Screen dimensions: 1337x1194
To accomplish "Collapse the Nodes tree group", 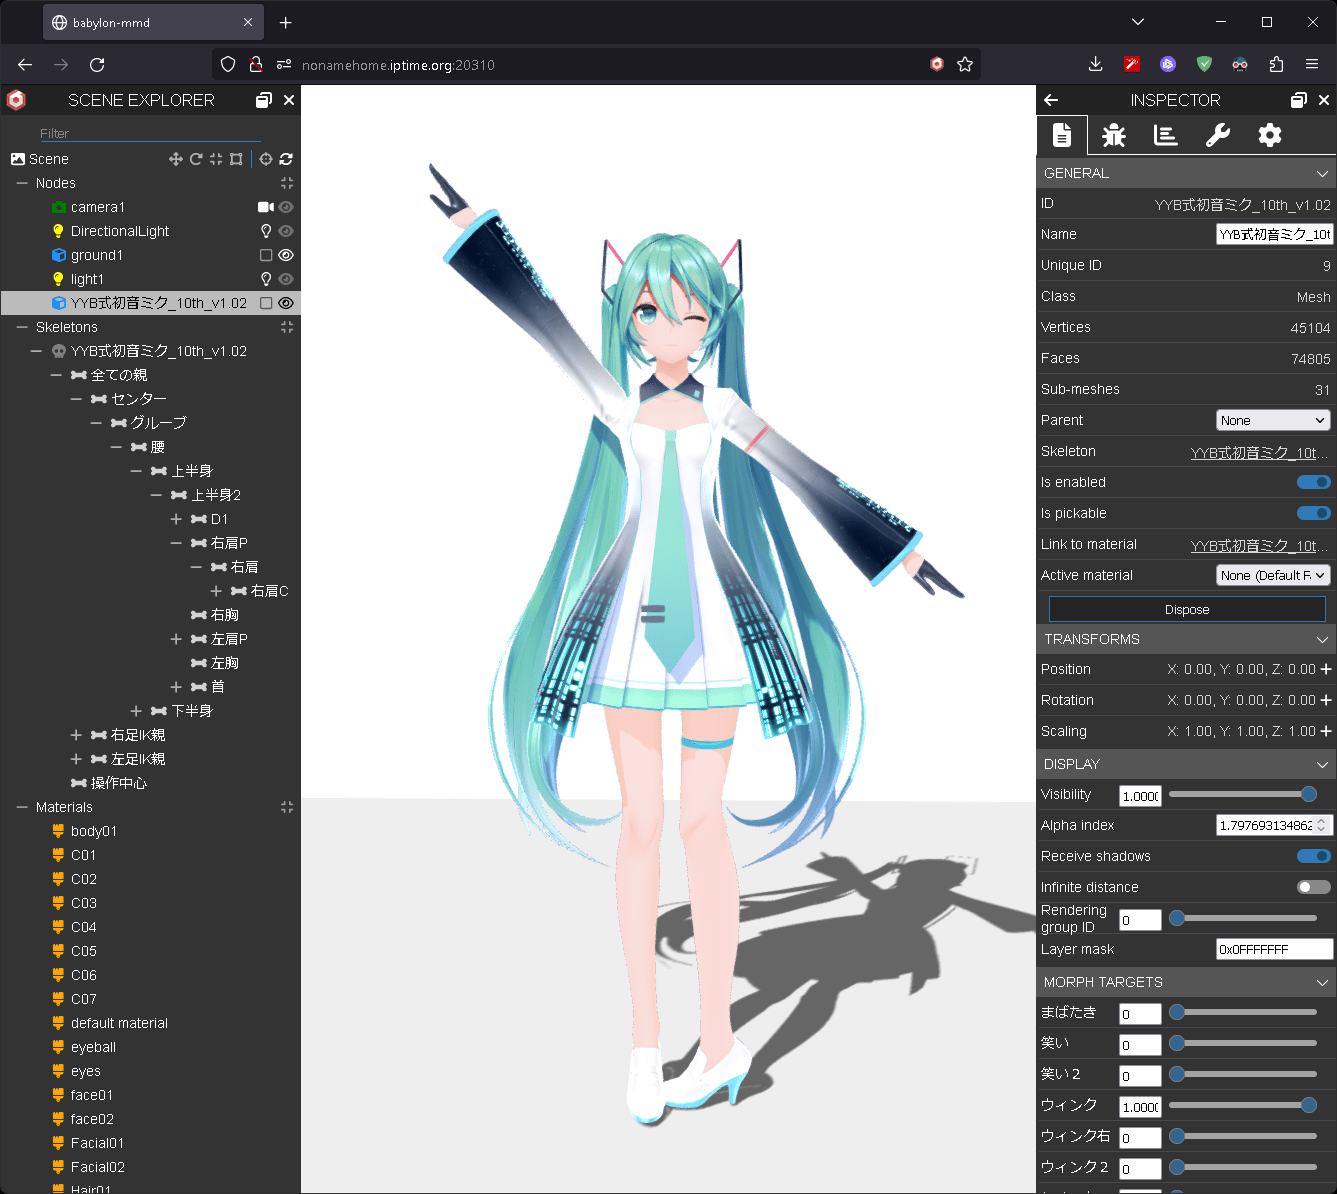I will point(22,183).
